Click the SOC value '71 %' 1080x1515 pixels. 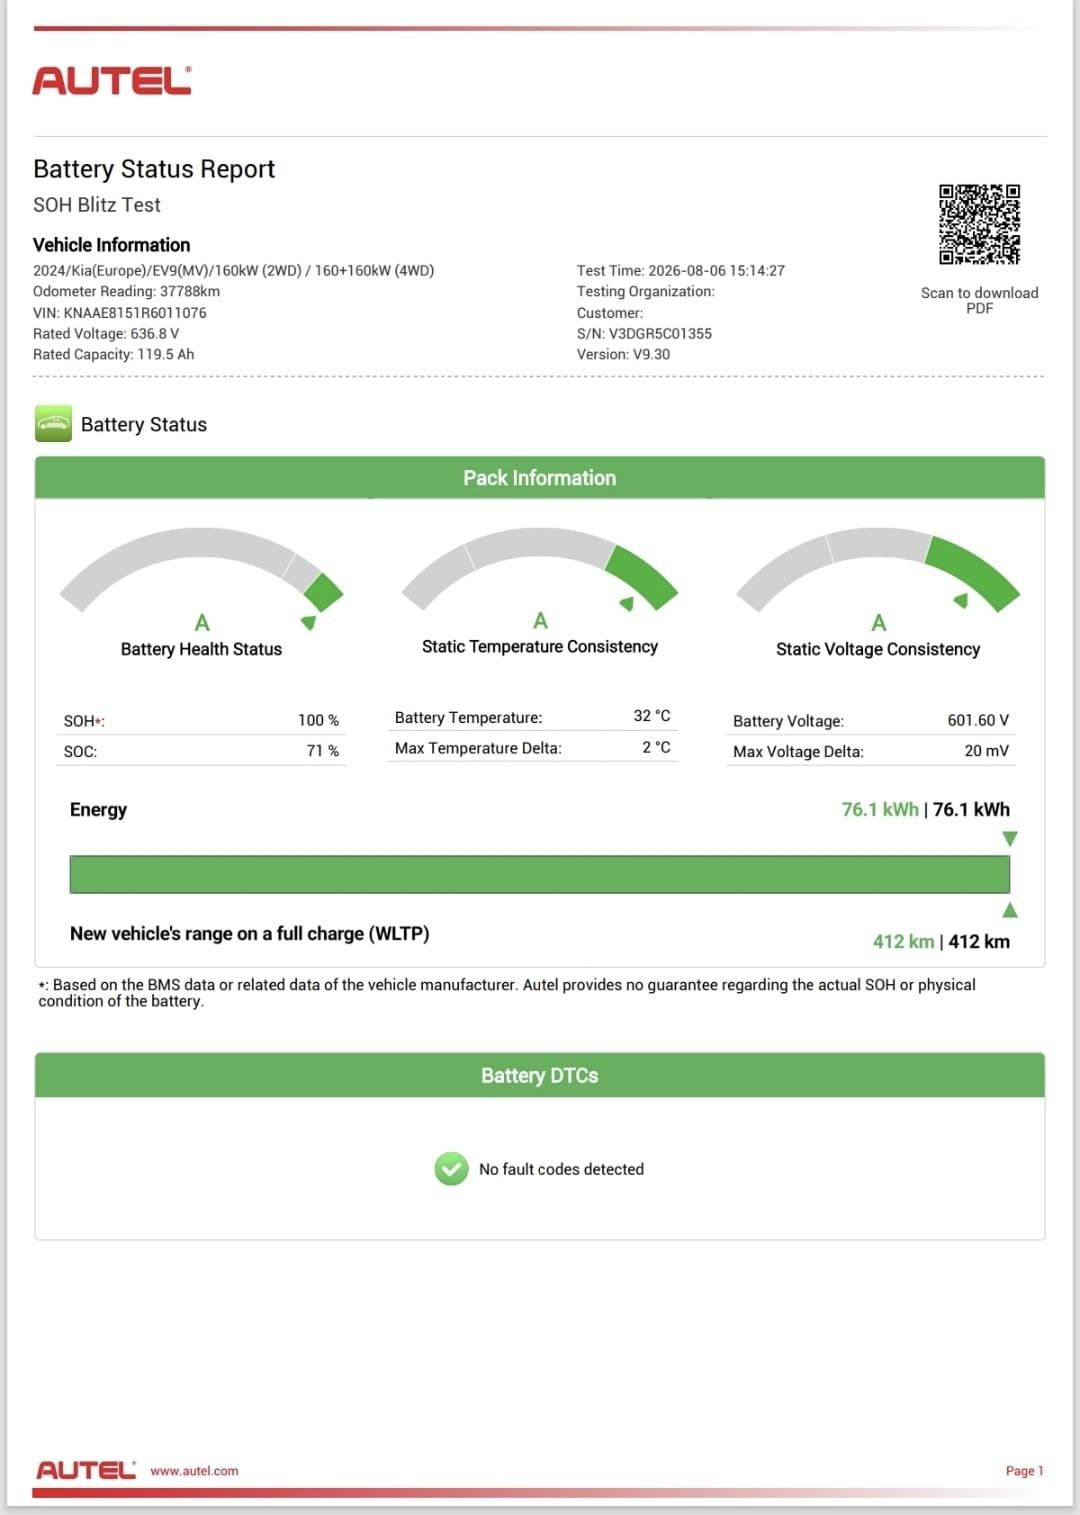[x=322, y=750]
